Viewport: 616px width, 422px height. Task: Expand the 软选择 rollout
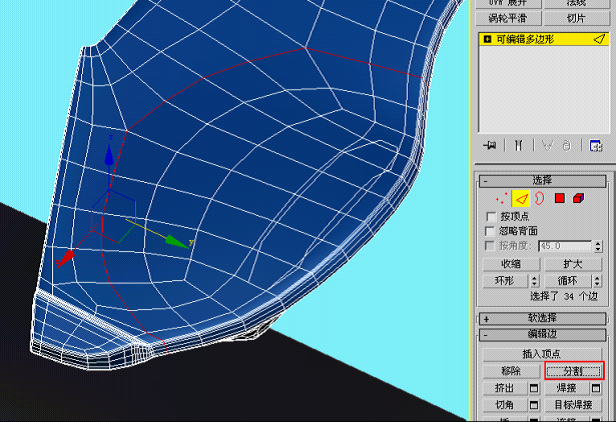point(542,318)
